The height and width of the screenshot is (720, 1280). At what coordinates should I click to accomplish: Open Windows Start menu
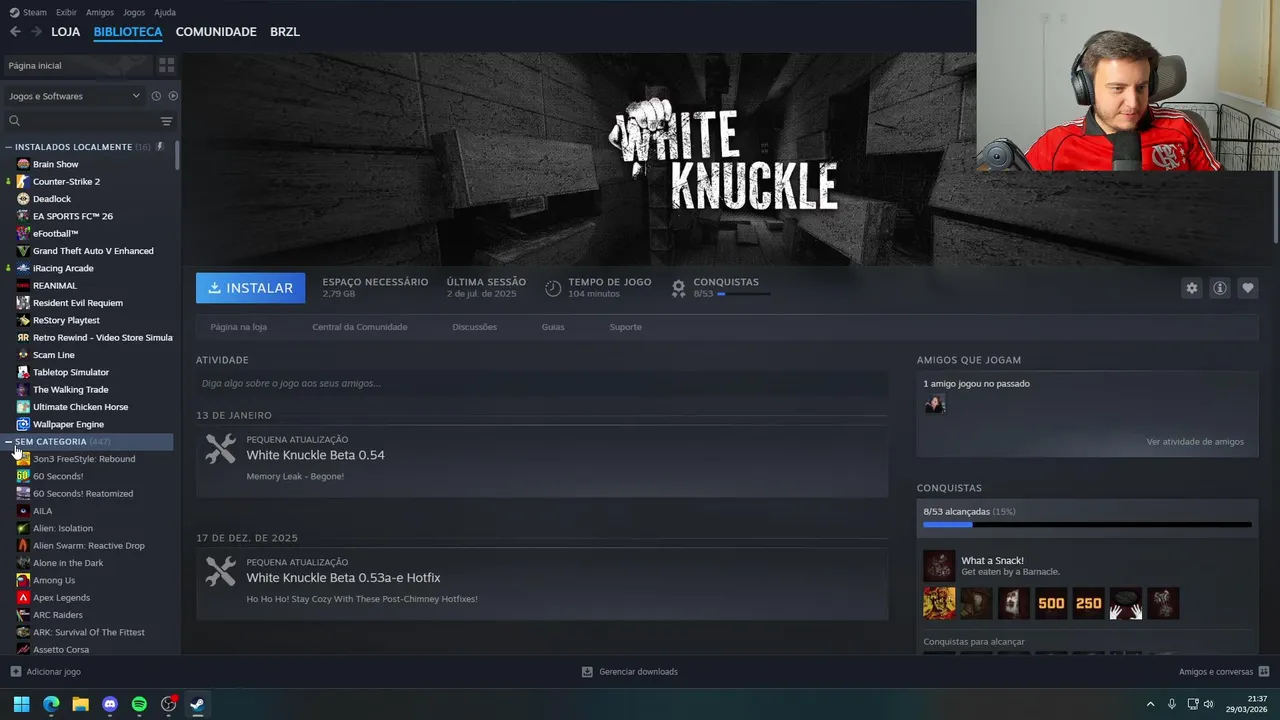pyautogui.click(x=21, y=704)
